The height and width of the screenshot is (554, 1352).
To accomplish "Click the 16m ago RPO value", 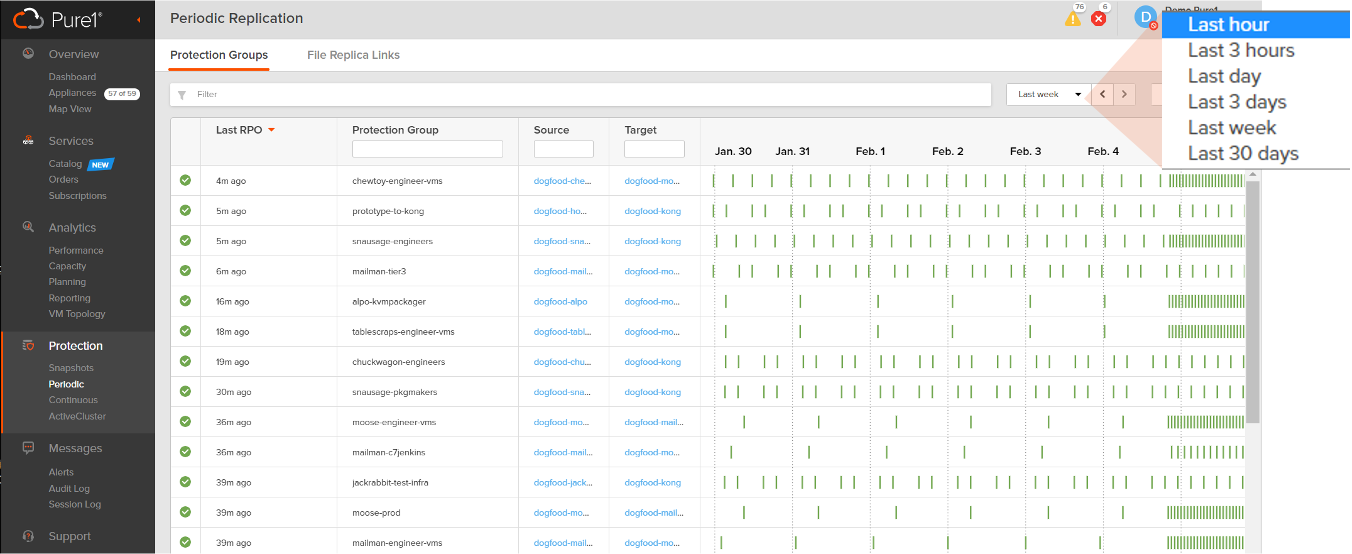I will pyautogui.click(x=233, y=301).
